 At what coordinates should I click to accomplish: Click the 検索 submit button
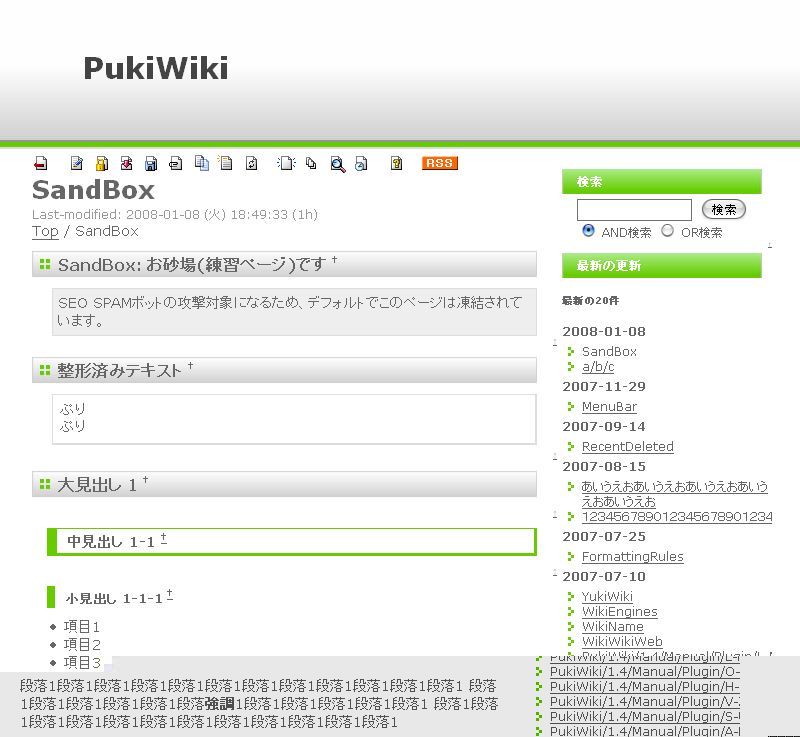(x=724, y=210)
